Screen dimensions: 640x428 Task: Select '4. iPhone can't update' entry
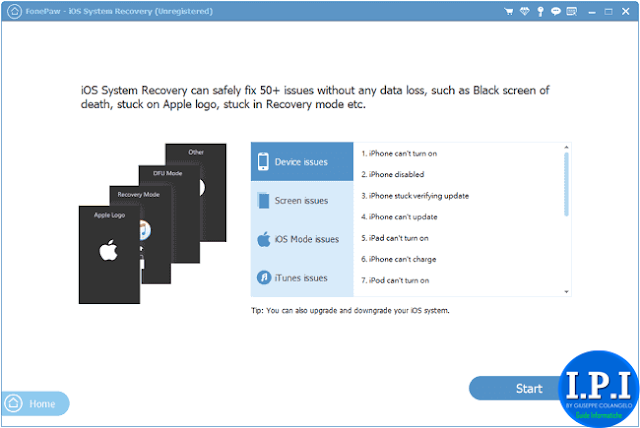(399, 217)
